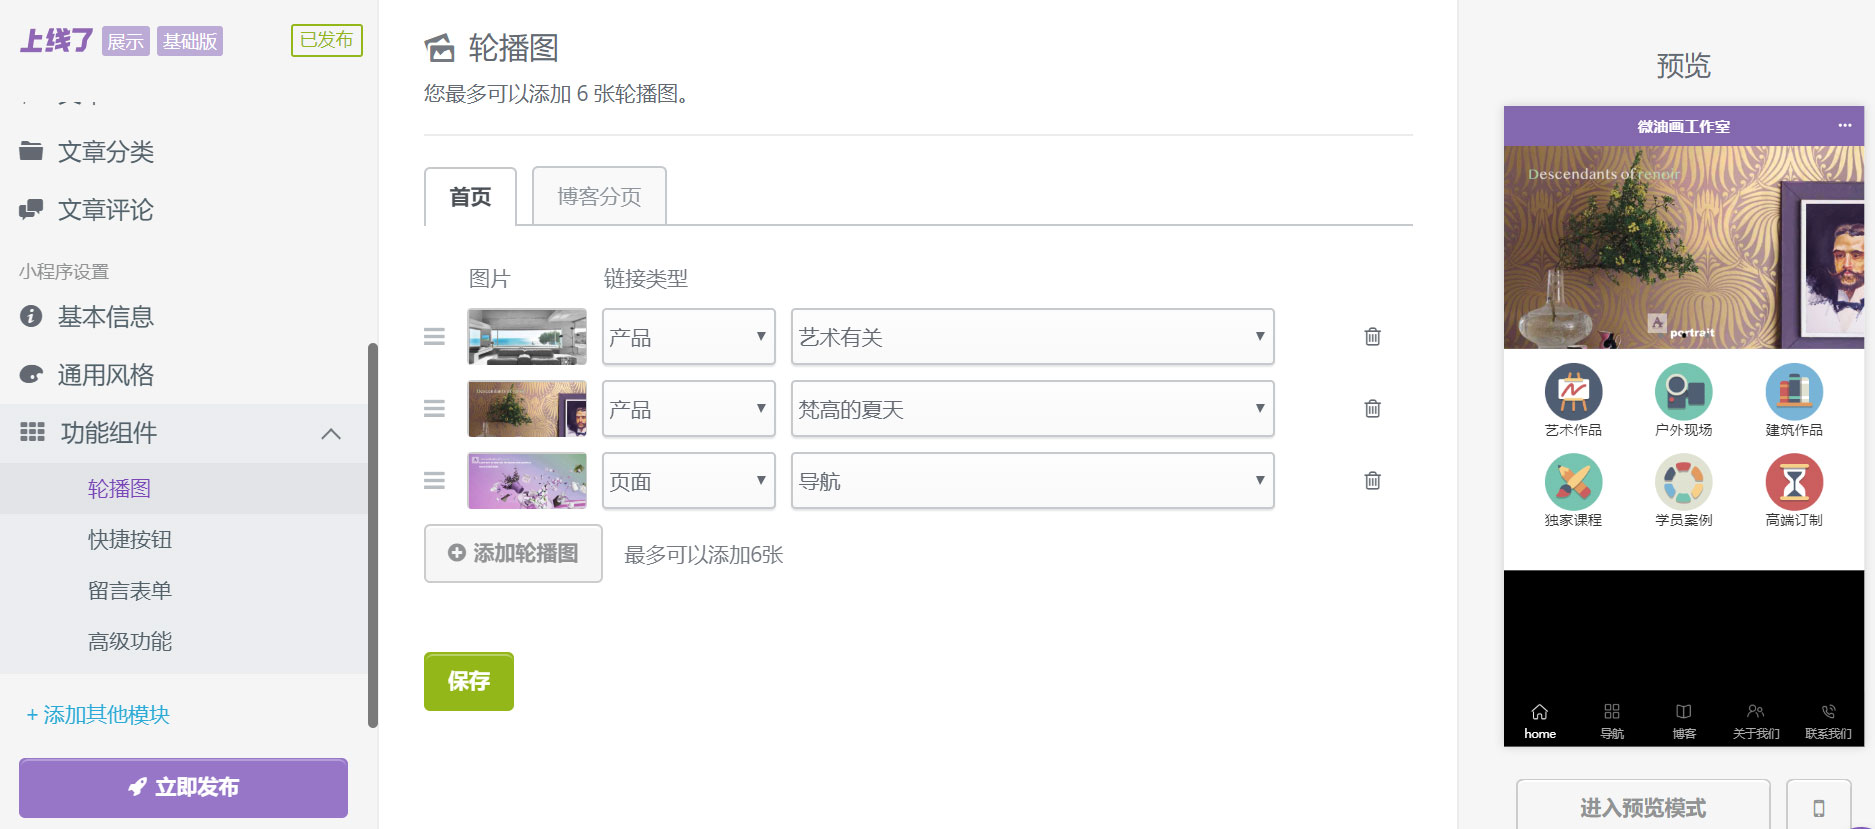Click the 保存 button
The width and height of the screenshot is (1875, 829).
pos(468,681)
